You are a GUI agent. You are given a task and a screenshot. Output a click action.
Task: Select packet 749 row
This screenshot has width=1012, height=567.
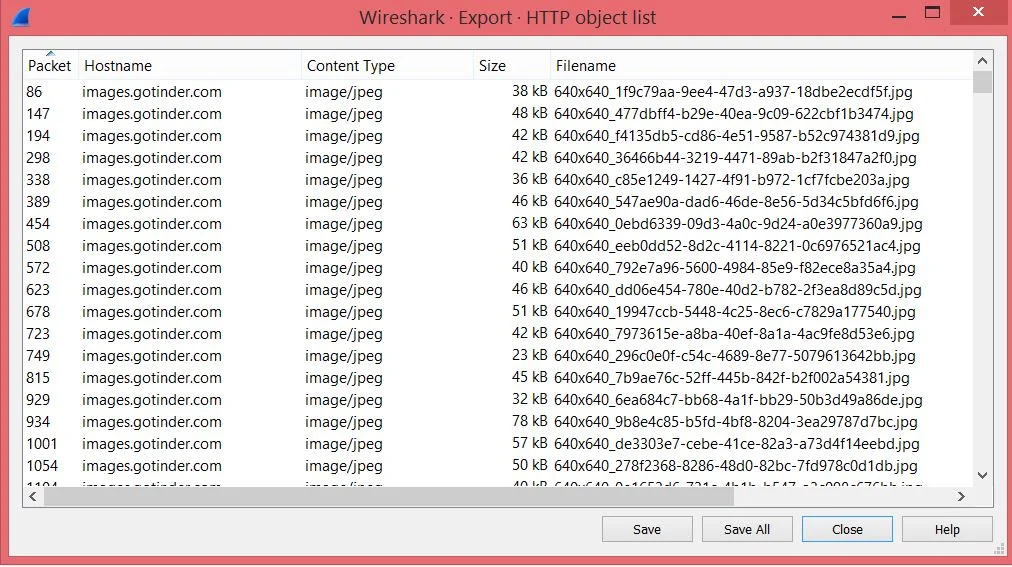coord(497,355)
